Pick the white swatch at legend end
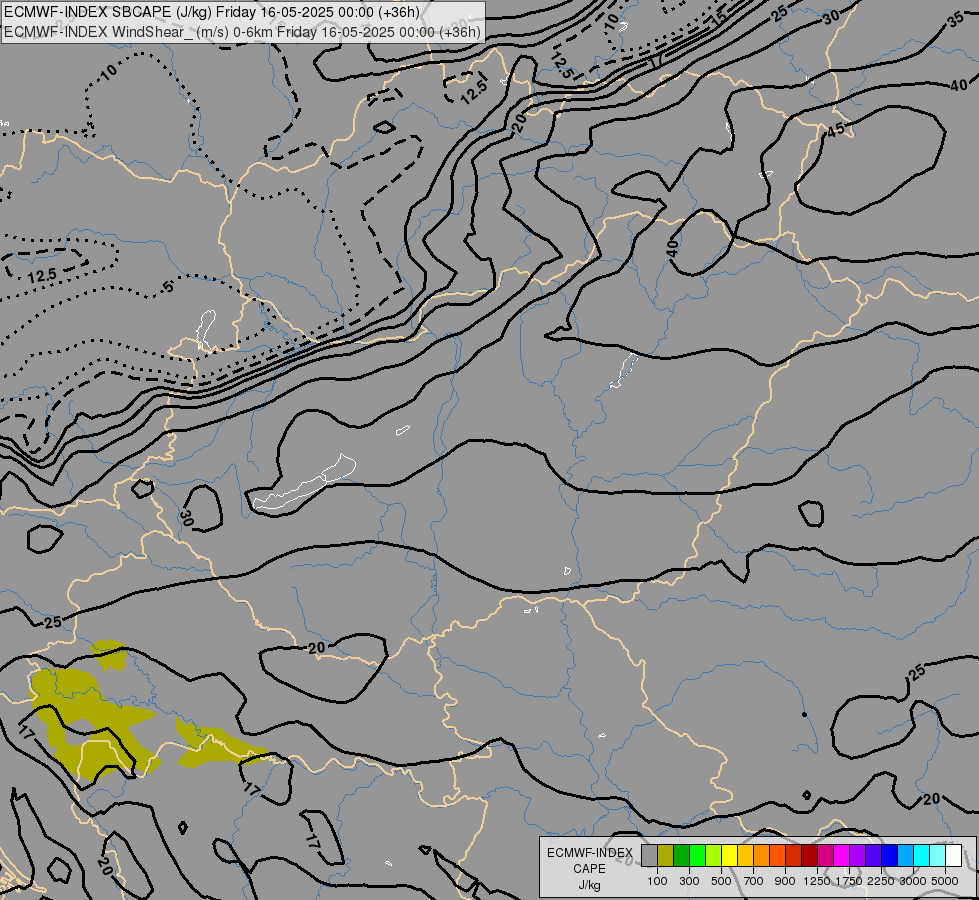The image size is (979, 900). click(x=954, y=855)
